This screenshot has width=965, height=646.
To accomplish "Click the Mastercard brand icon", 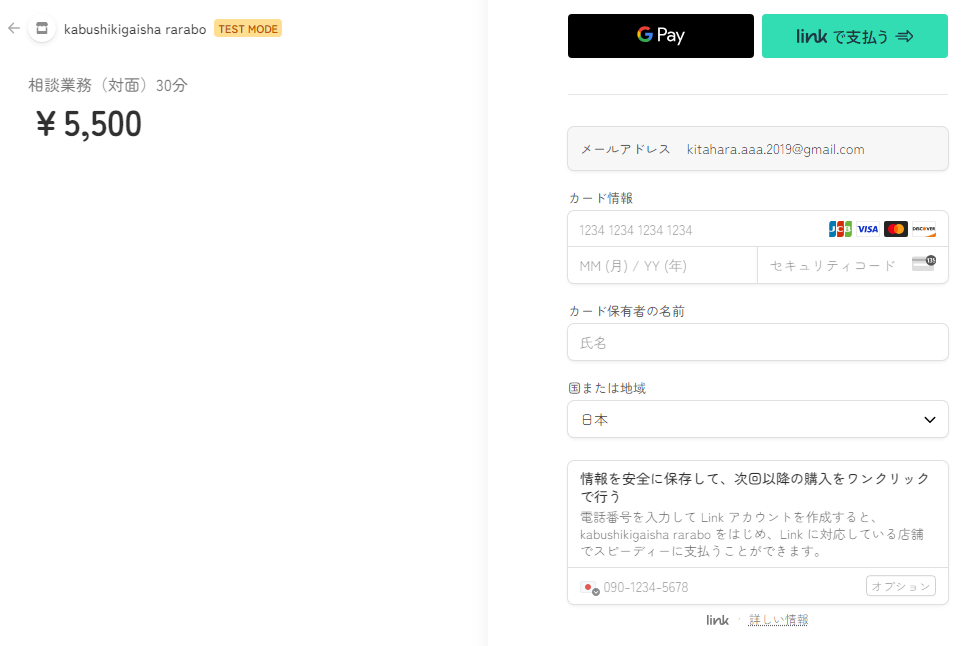I will pos(896,229).
